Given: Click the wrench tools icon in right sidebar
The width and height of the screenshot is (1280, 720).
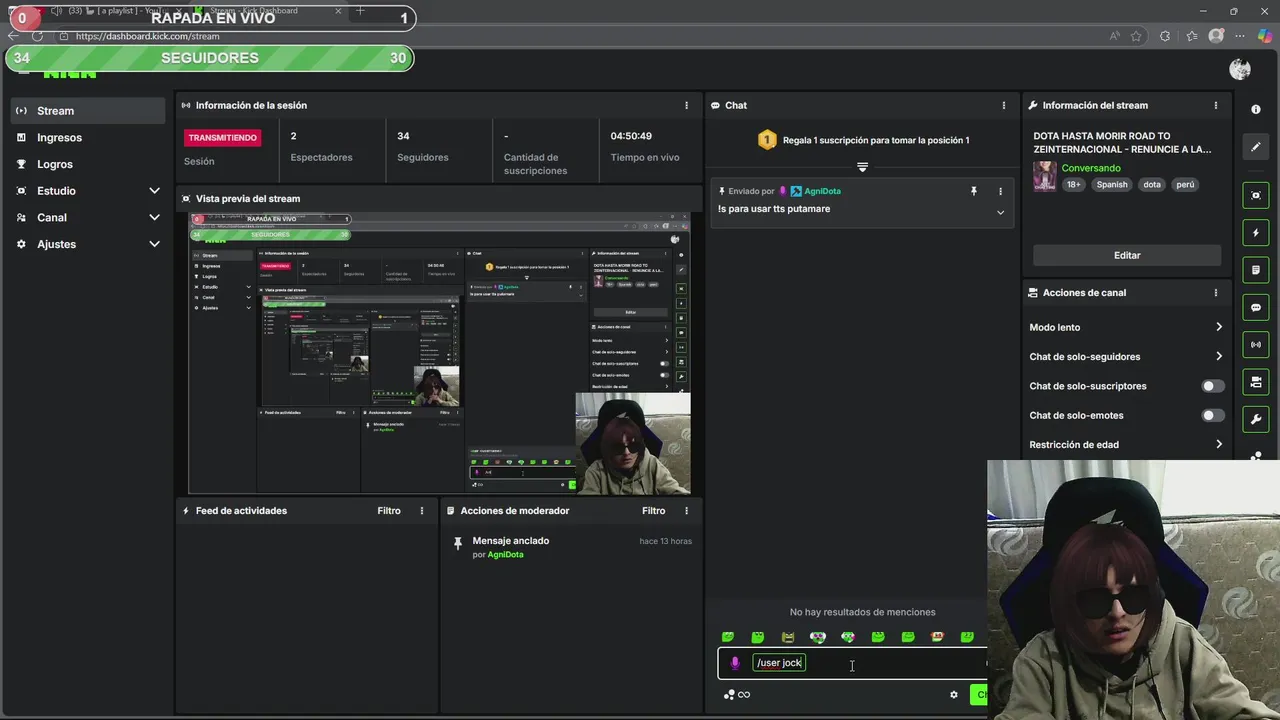Looking at the screenshot, I should point(1256,419).
